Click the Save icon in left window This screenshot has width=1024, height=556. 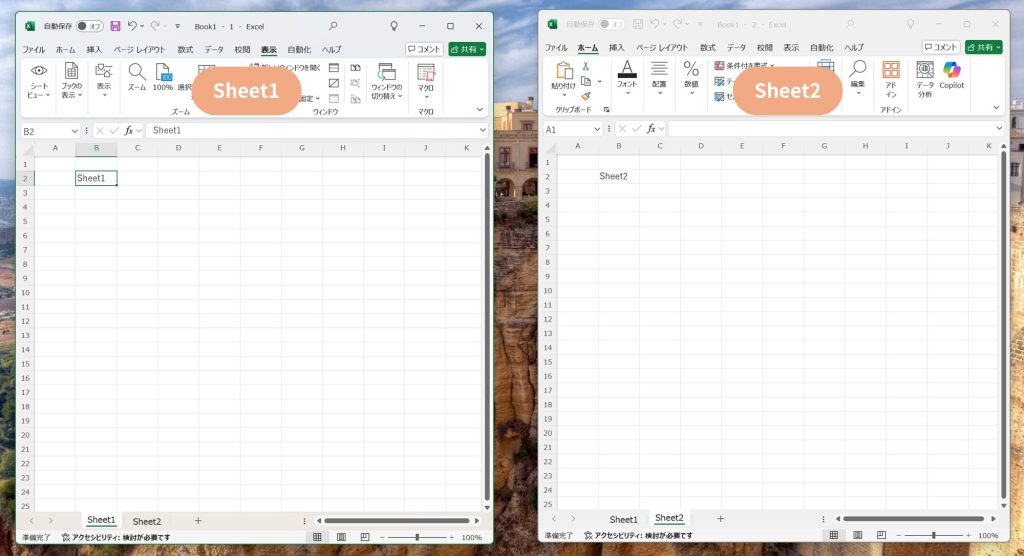click(x=115, y=25)
